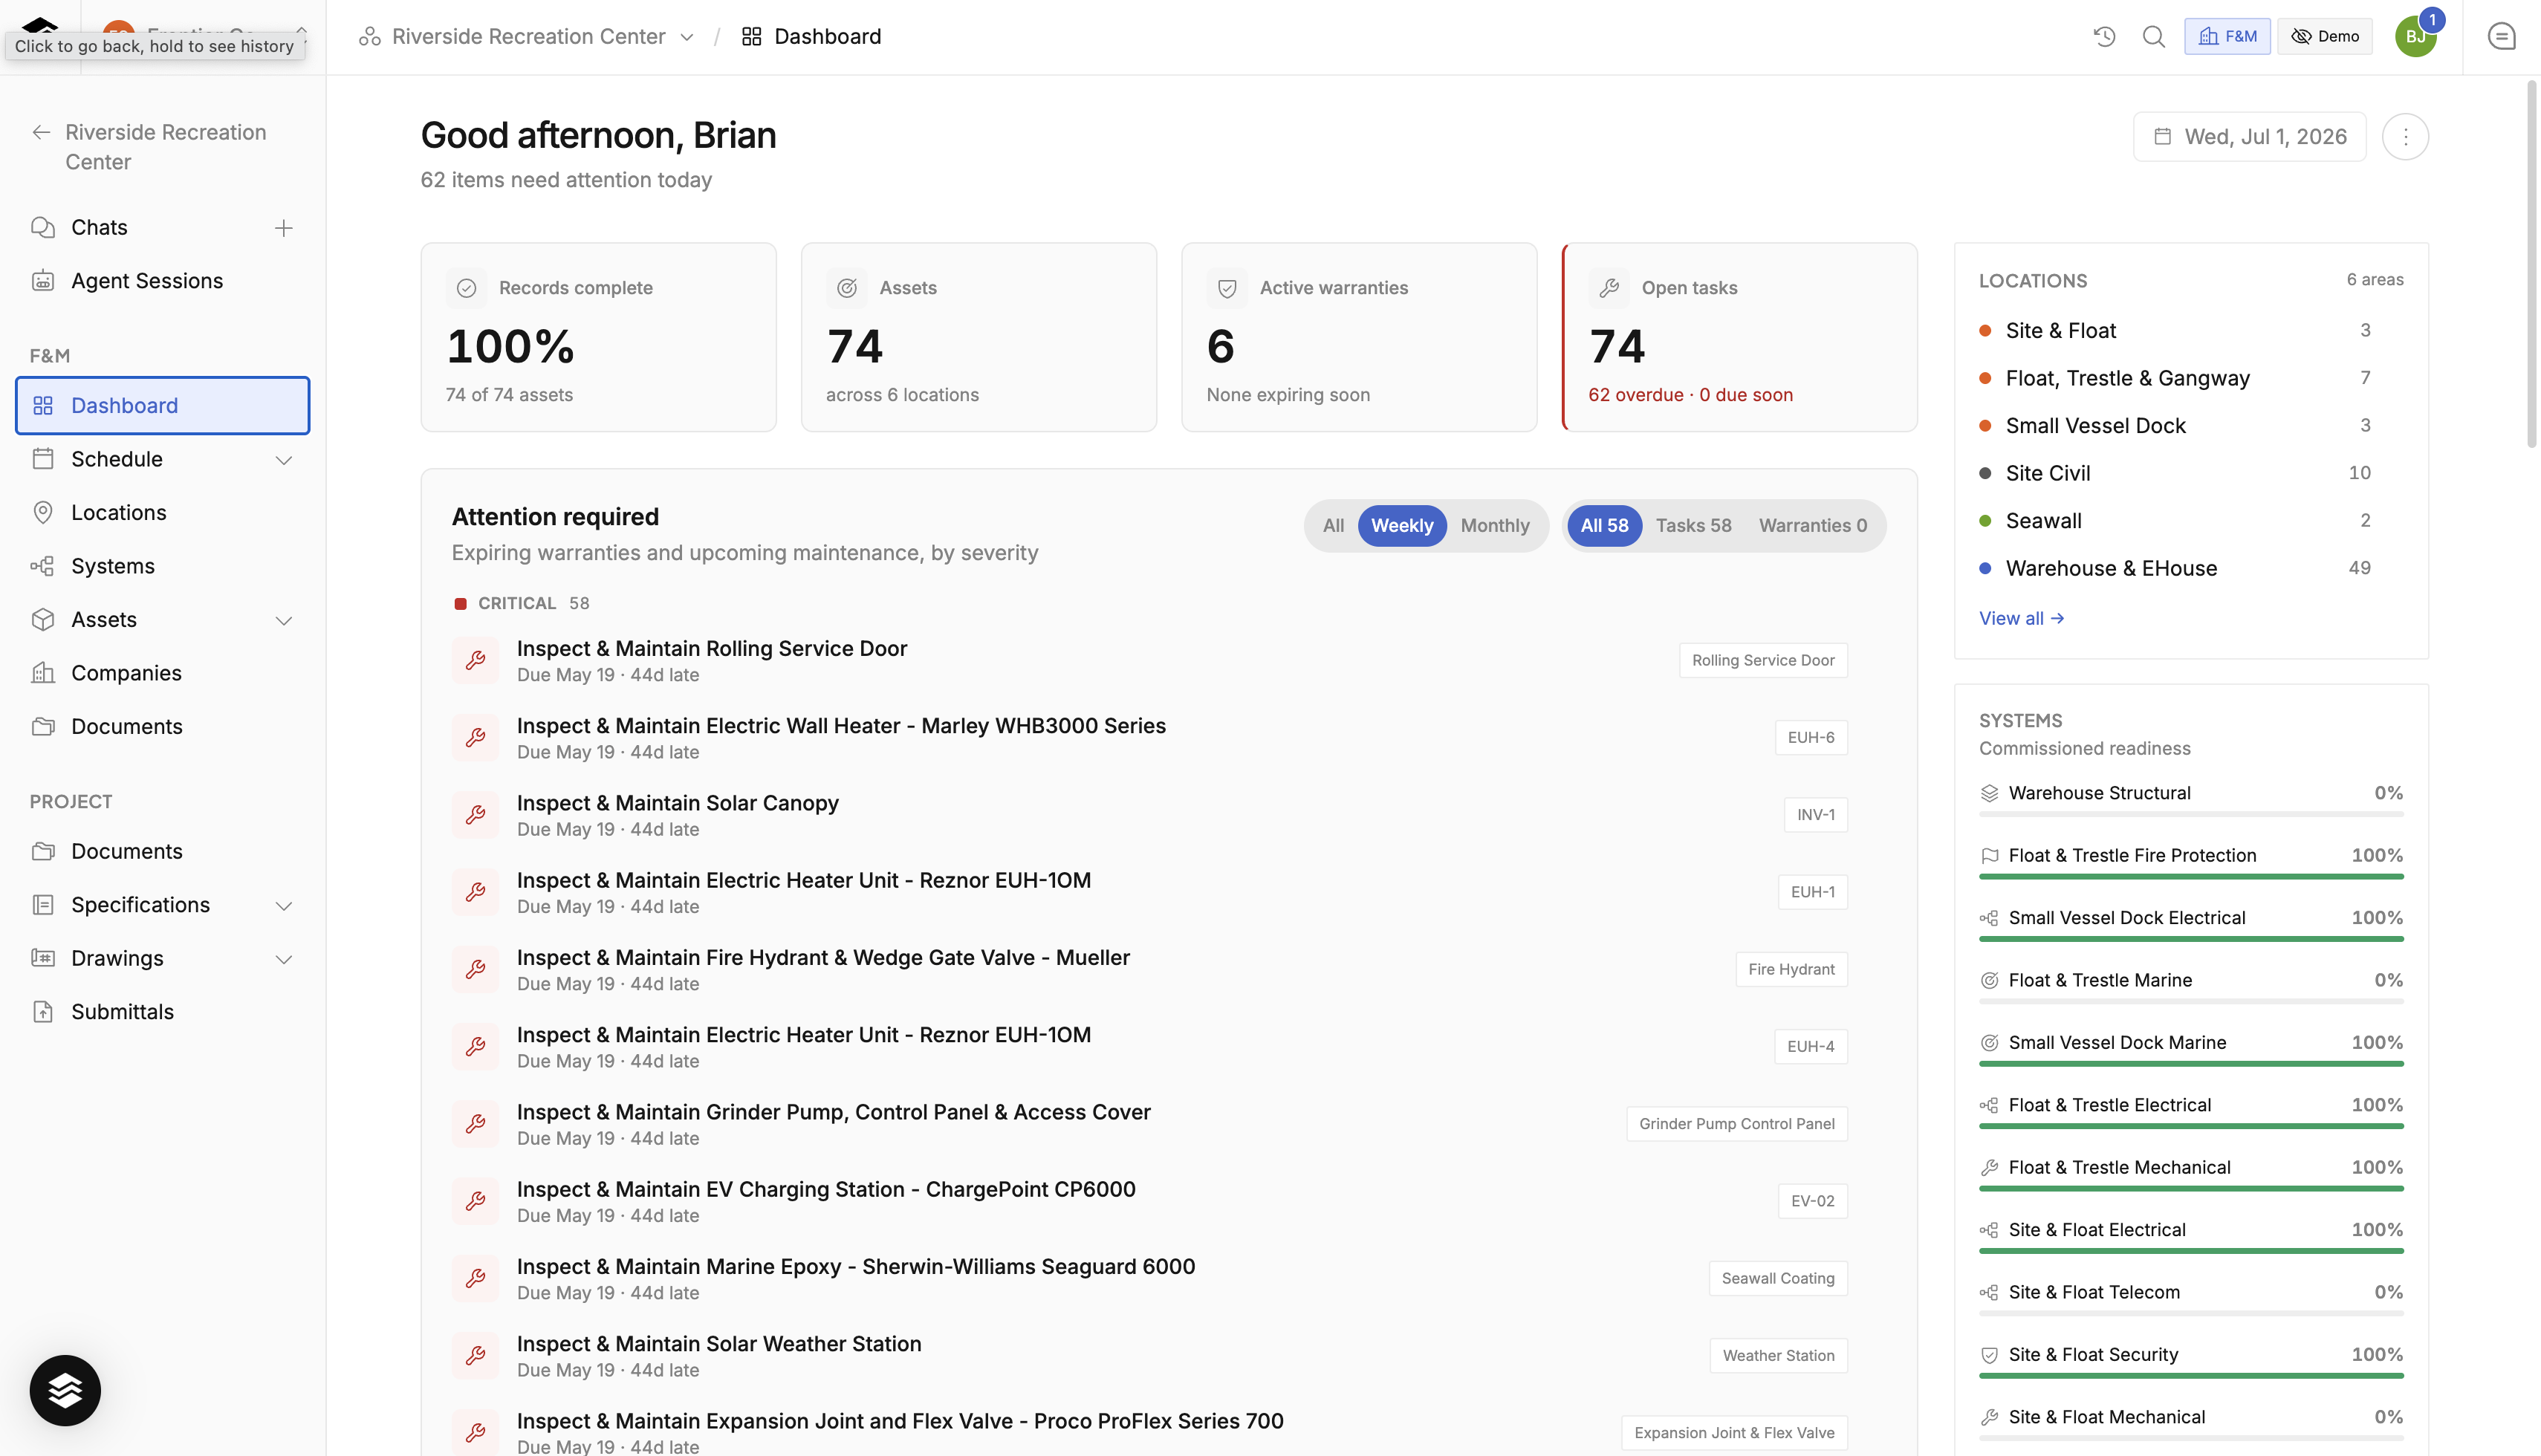Click the Records complete checkmark icon
Image resolution: width=2541 pixels, height=1456 pixels.
(x=466, y=288)
